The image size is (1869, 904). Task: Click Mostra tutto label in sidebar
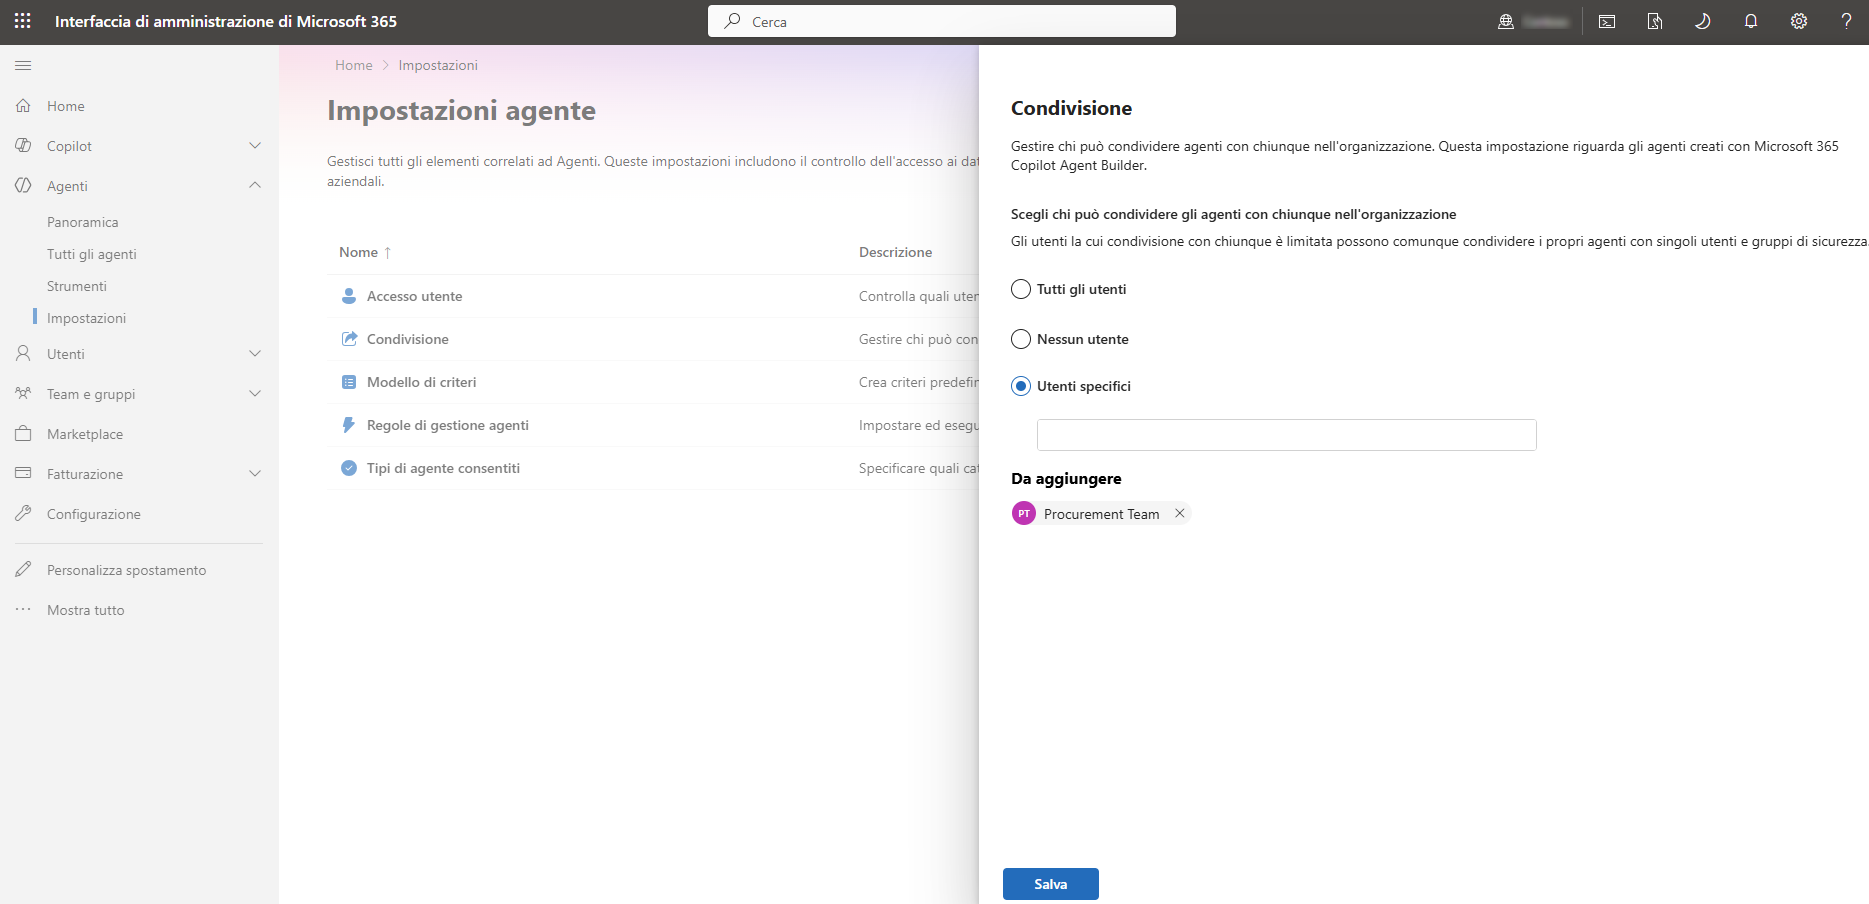(86, 610)
